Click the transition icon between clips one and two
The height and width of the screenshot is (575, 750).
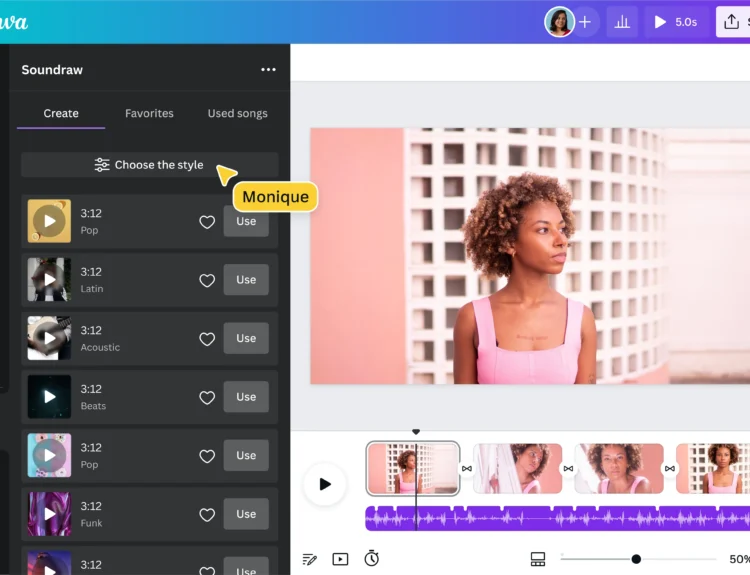coord(467,468)
